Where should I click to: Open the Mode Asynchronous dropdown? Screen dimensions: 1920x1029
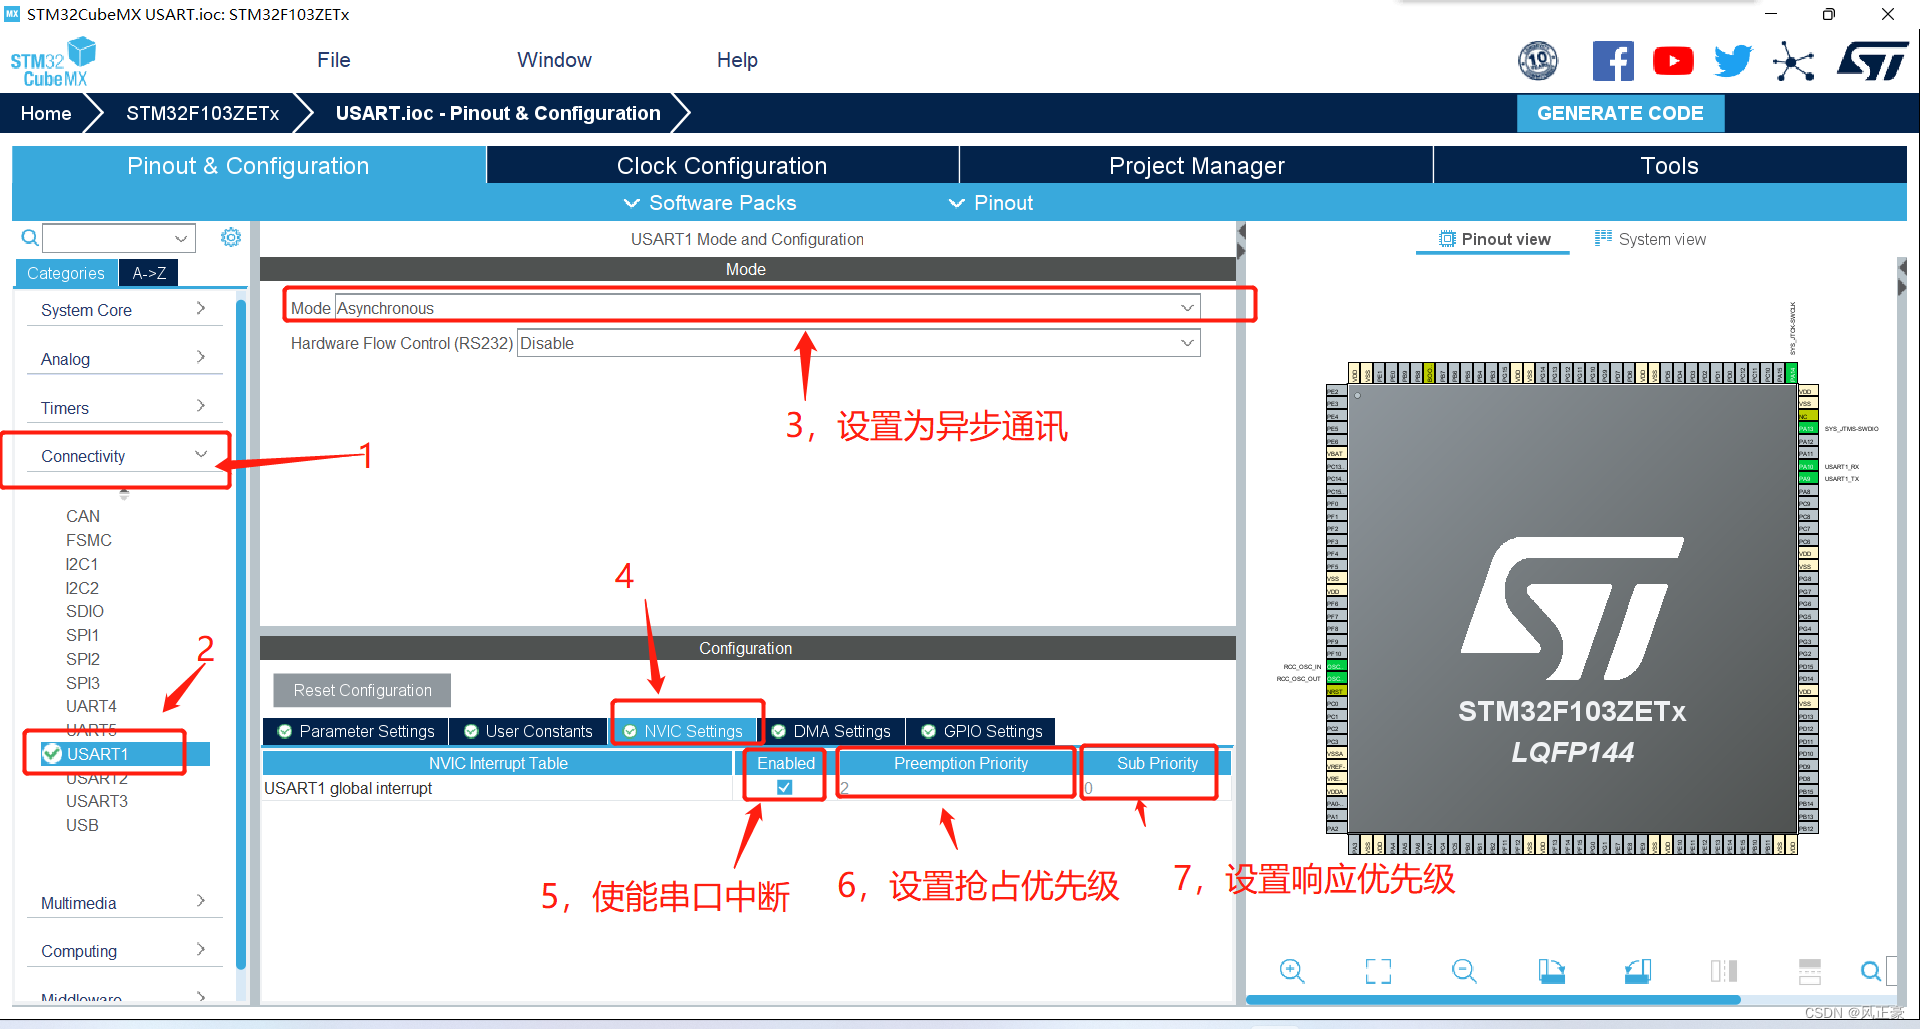pos(1187,308)
